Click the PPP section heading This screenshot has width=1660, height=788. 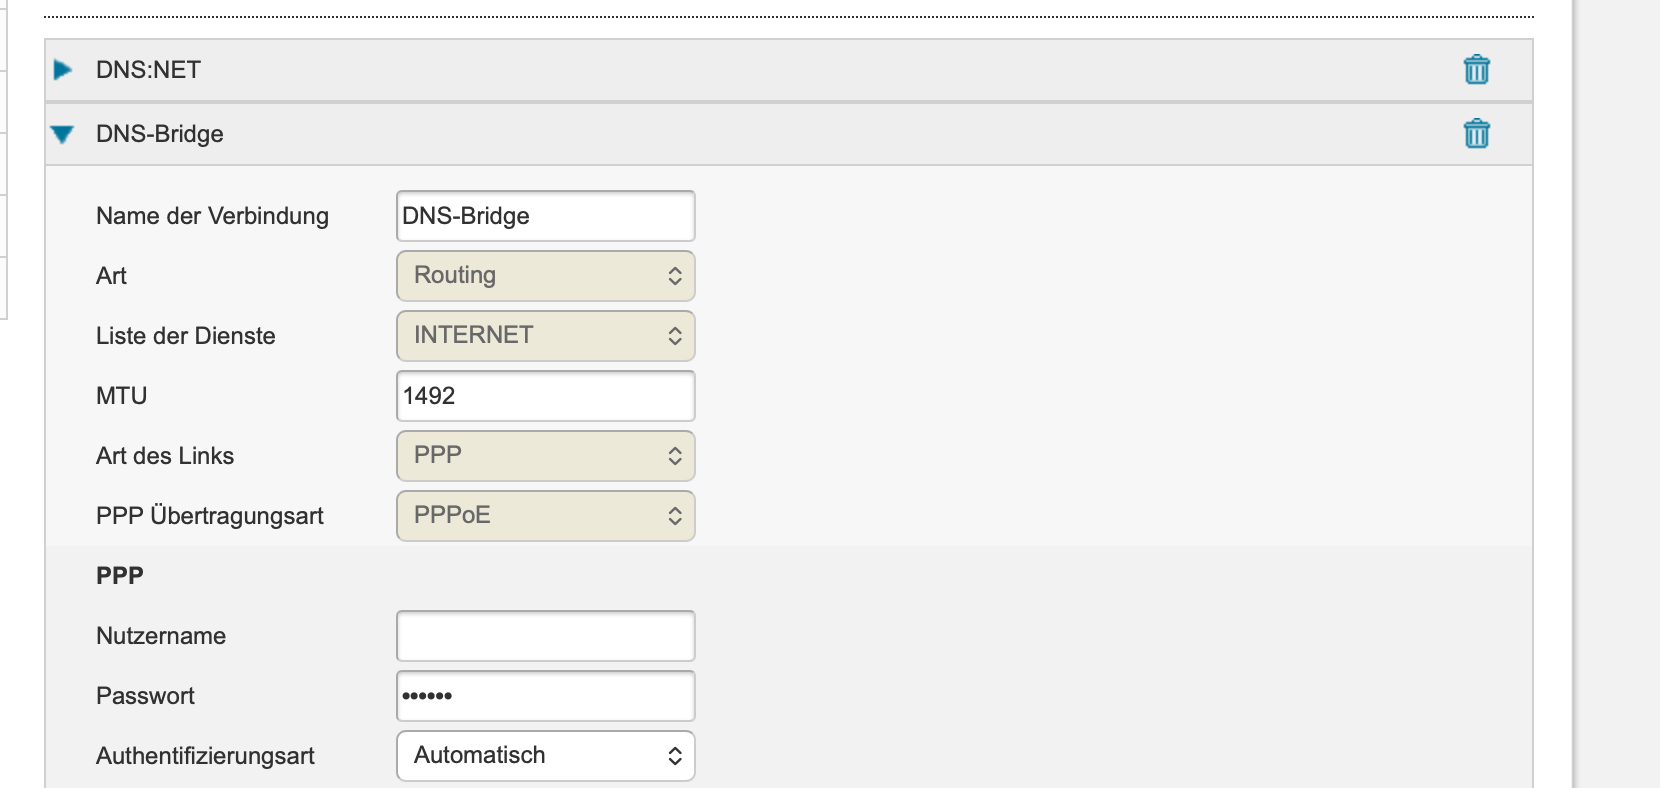pos(120,576)
